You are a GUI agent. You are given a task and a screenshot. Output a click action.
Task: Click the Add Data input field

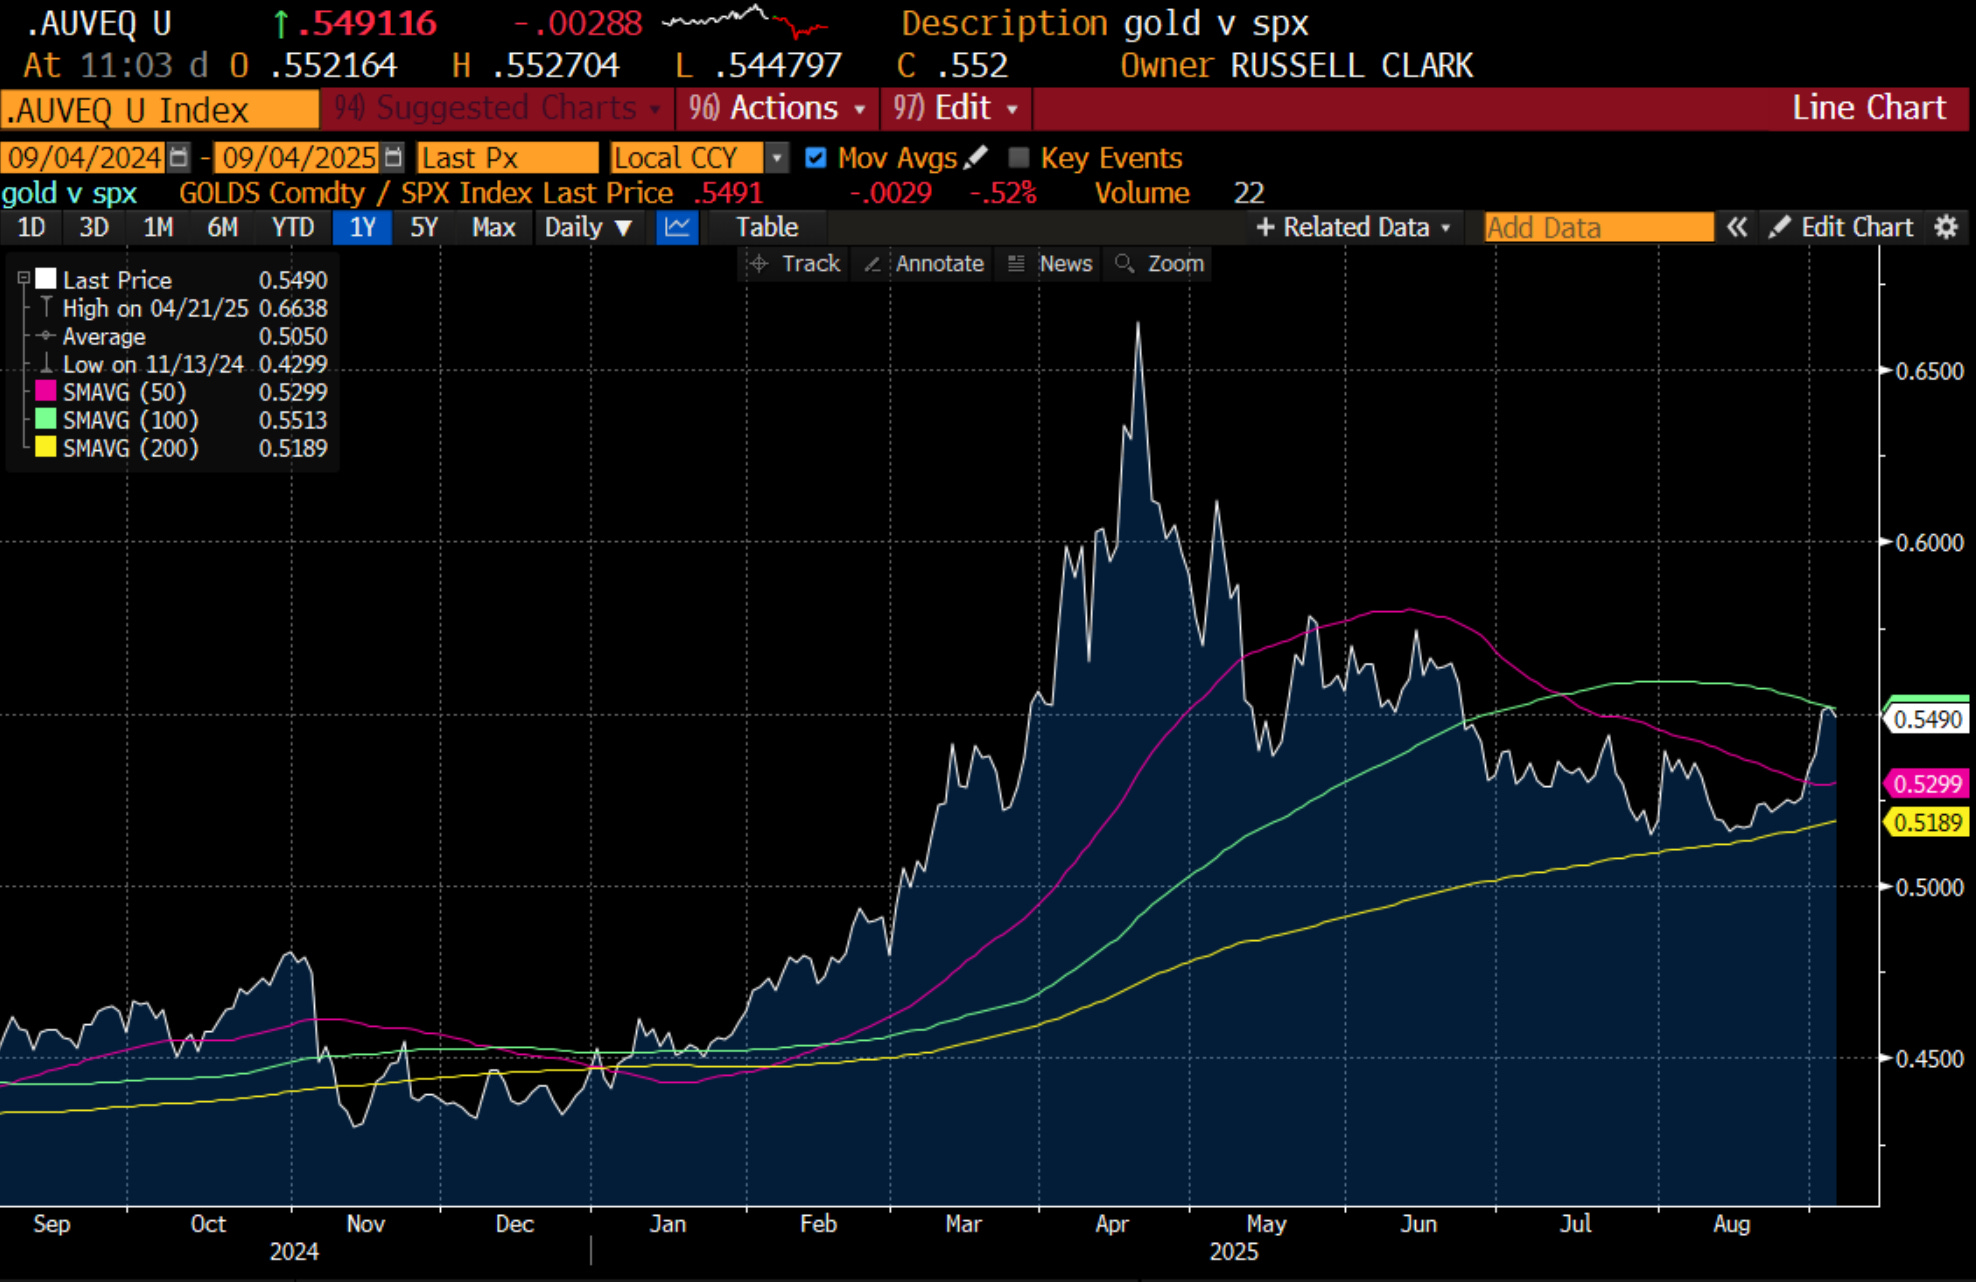point(1598,227)
